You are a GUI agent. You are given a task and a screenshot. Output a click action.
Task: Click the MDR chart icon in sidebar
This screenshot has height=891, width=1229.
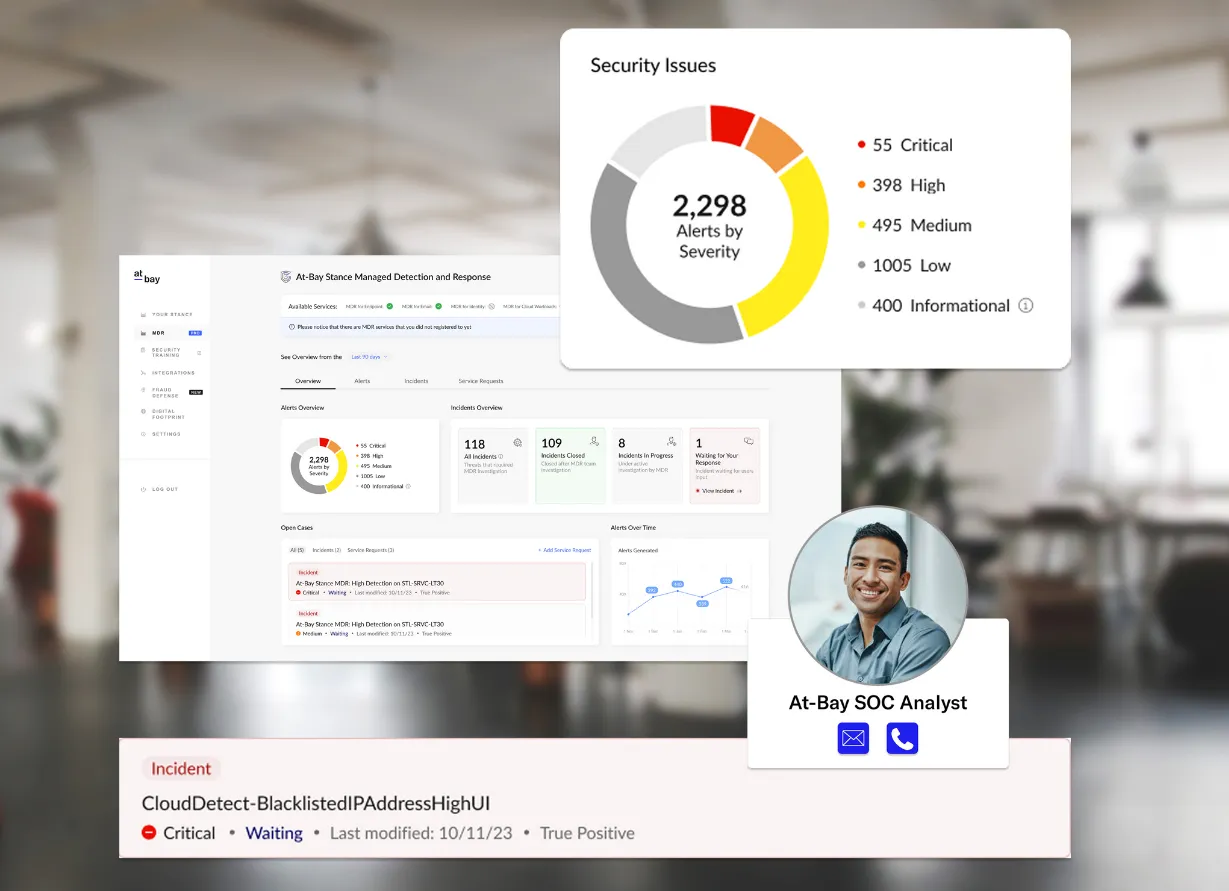143,333
